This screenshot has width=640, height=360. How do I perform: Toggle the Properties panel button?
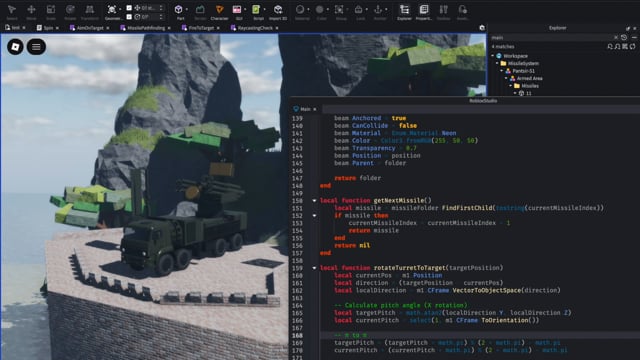[424, 11]
